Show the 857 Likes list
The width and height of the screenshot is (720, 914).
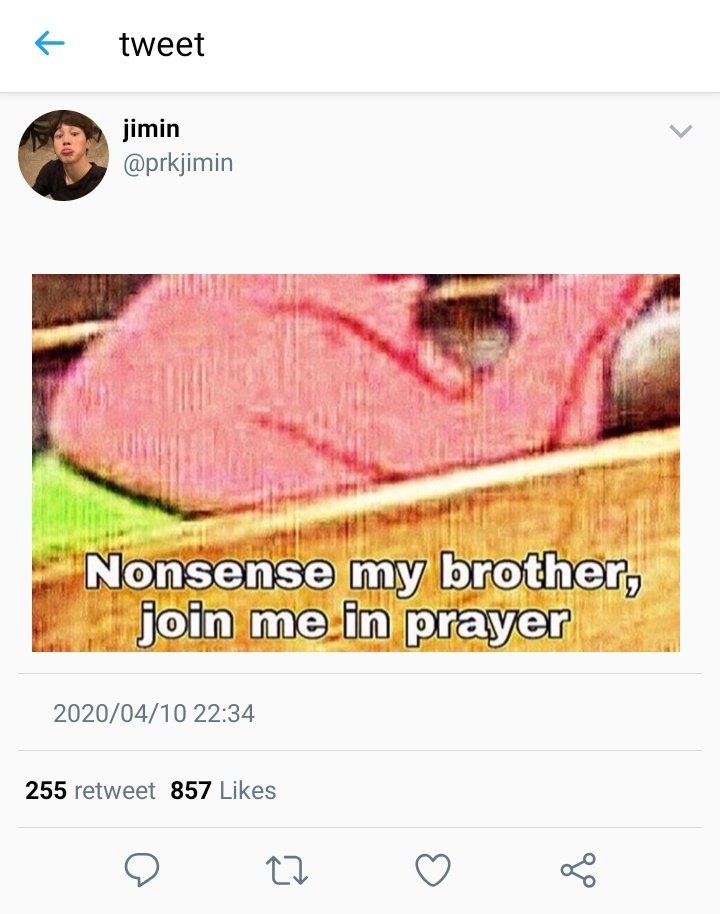(x=223, y=790)
